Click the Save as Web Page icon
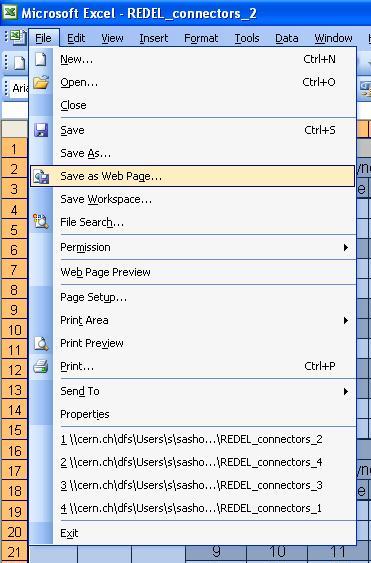The width and height of the screenshot is (371, 563). pos(41,176)
